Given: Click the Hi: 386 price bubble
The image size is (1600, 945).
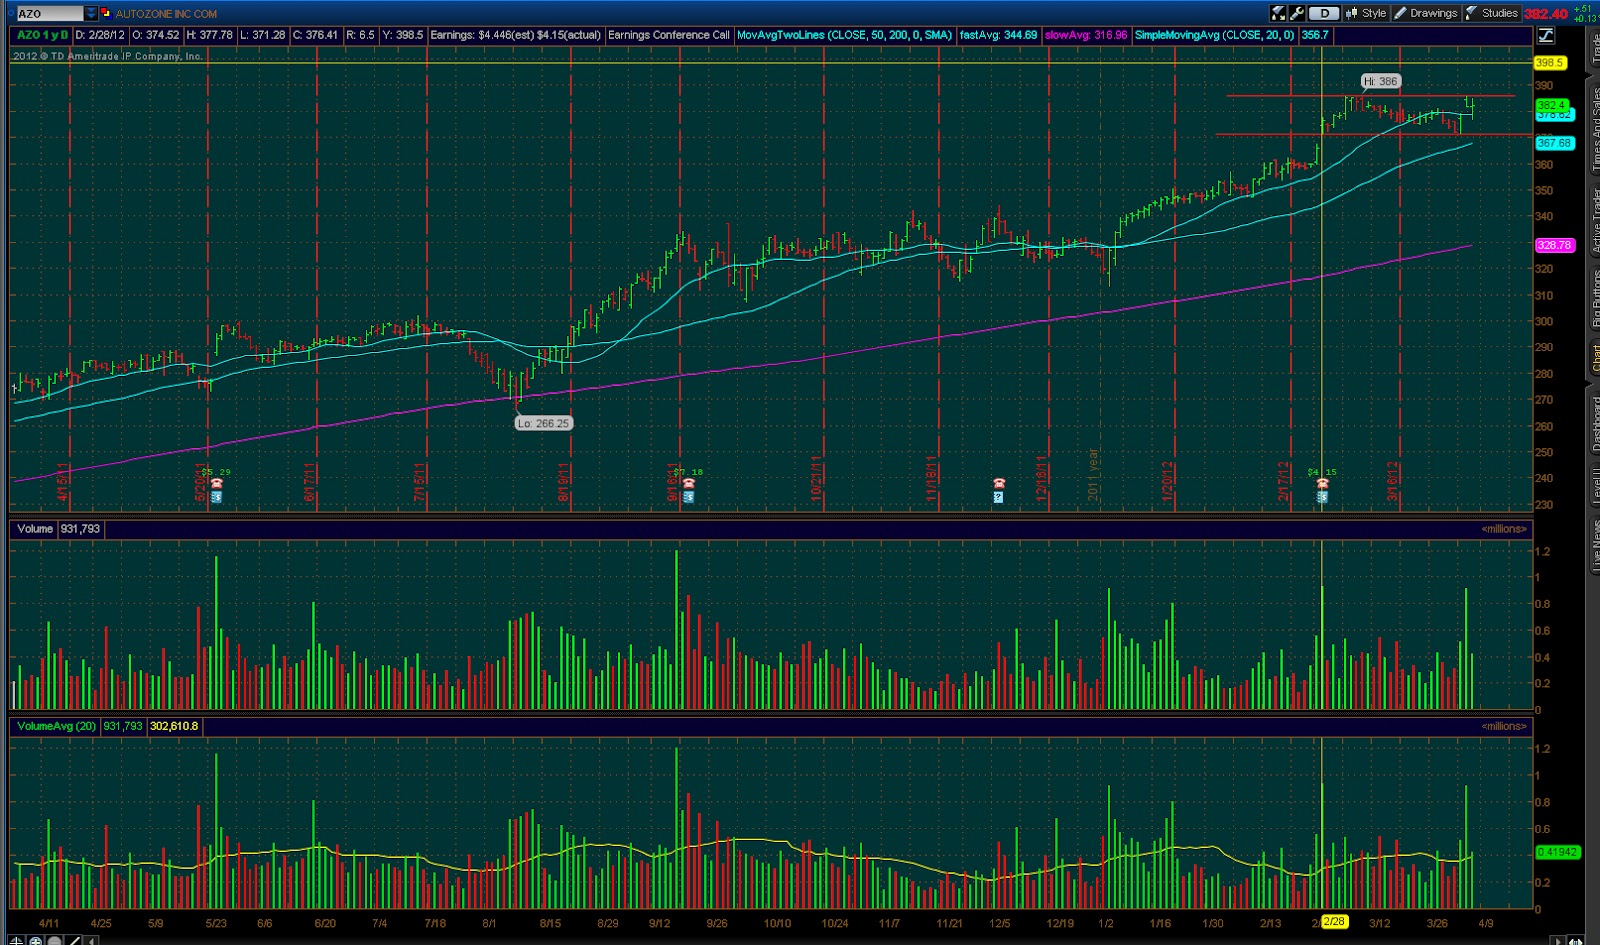Looking at the screenshot, I should tap(1380, 81).
